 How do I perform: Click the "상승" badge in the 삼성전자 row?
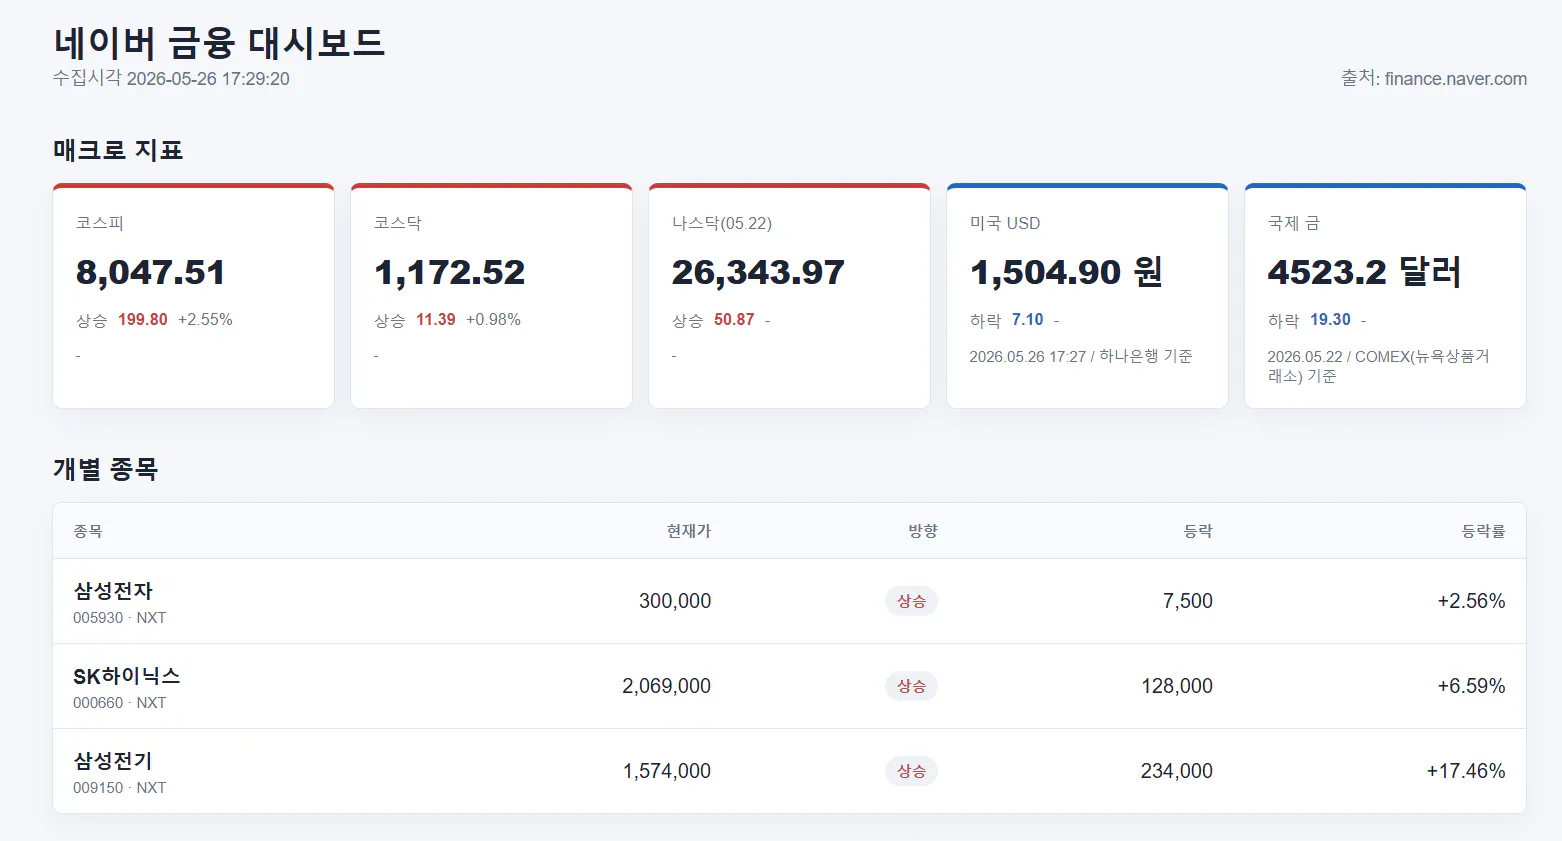(x=911, y=601)
